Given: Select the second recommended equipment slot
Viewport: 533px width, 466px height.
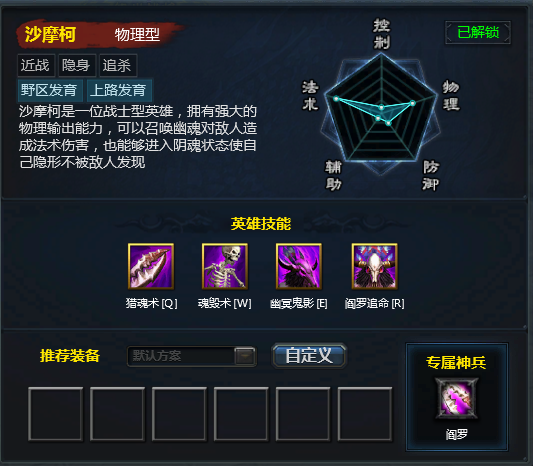Looking at the screenshot, I should click(117, 414).
